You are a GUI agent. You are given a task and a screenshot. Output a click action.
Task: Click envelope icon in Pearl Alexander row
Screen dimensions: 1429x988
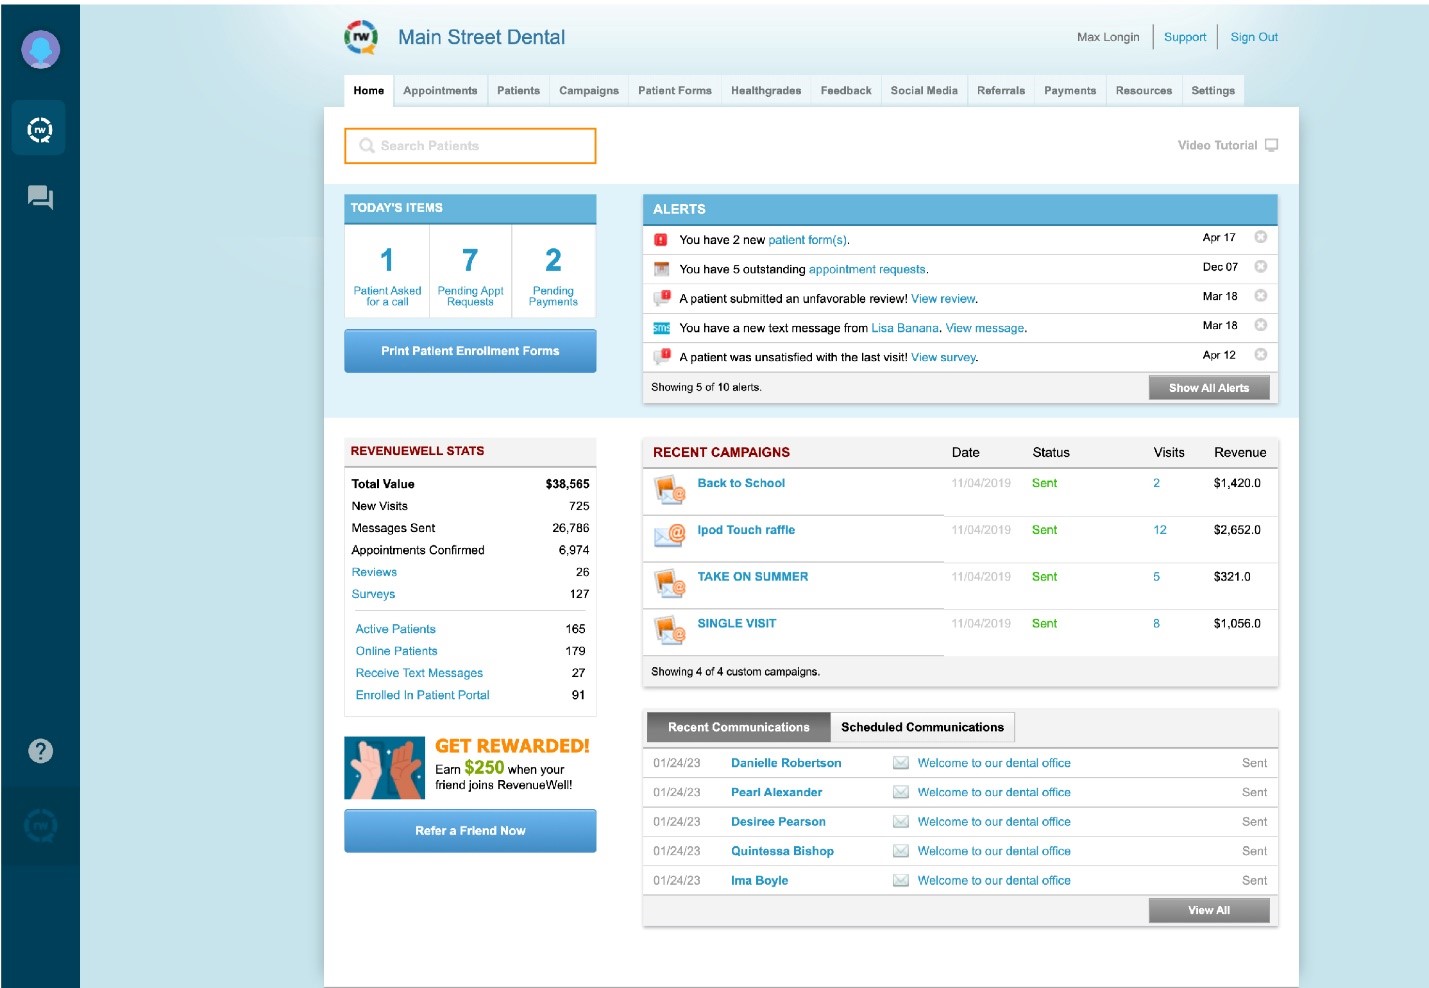point(901,792)
